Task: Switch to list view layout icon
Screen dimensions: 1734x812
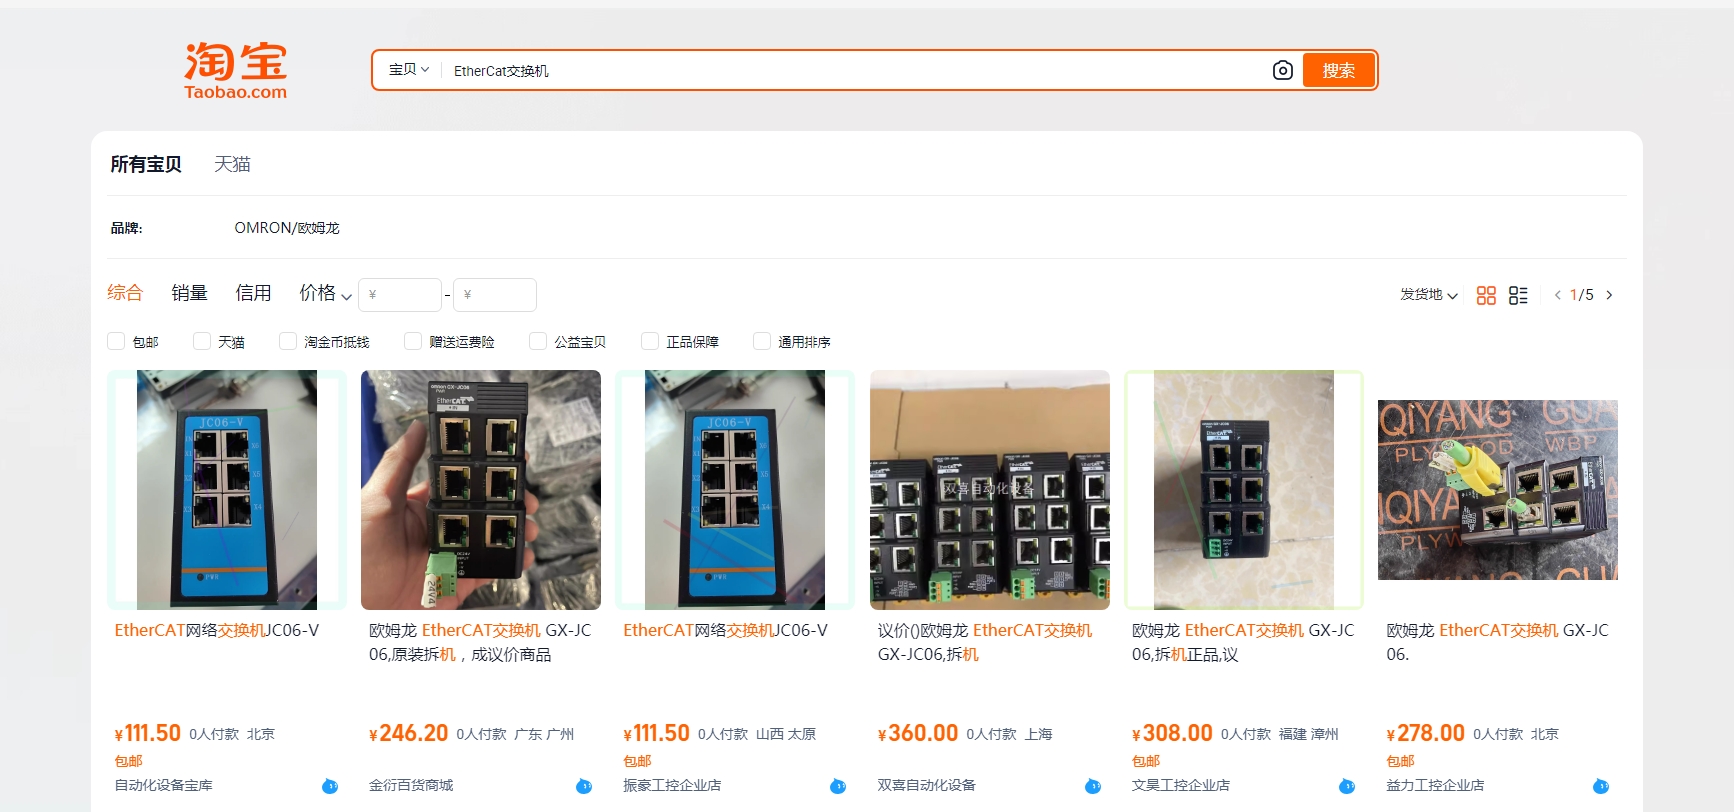Action: [x=1518, y=295]
